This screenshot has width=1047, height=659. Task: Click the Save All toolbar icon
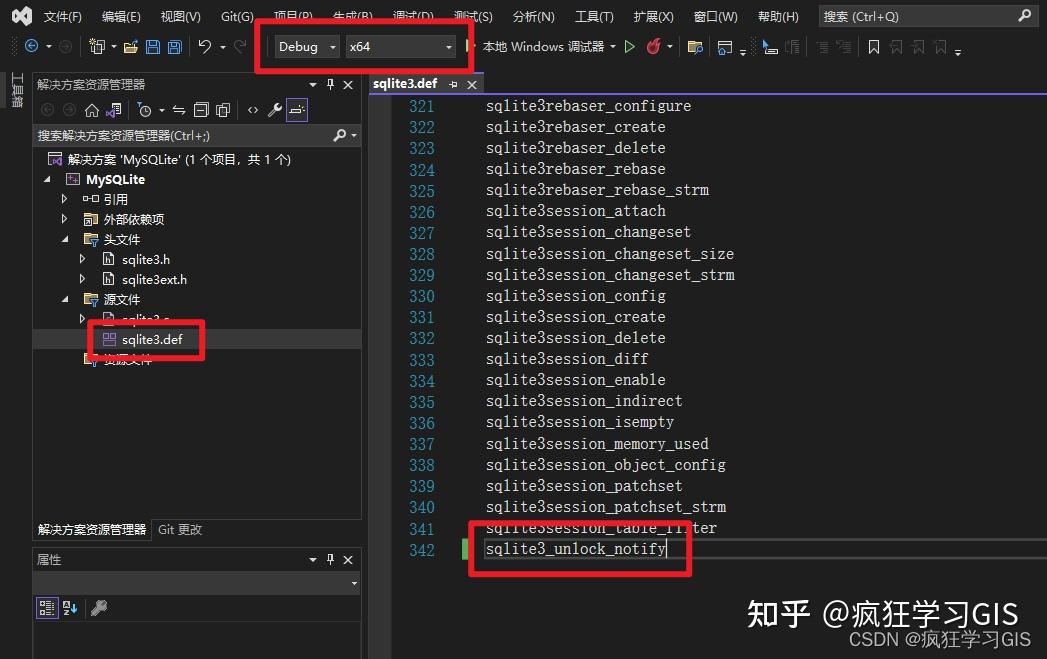pyautogui.click(x=175, y=46)
